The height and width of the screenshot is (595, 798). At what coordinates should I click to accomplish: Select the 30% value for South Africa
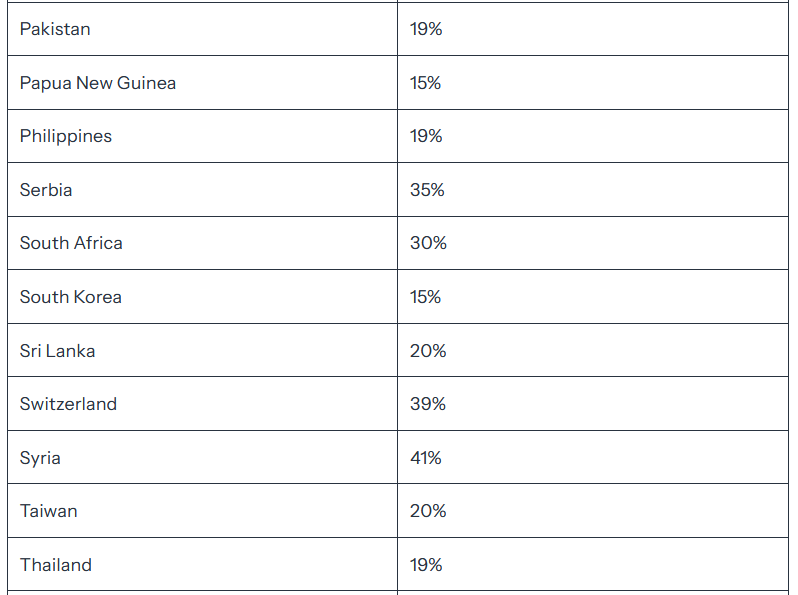click(x=428, y=243)
